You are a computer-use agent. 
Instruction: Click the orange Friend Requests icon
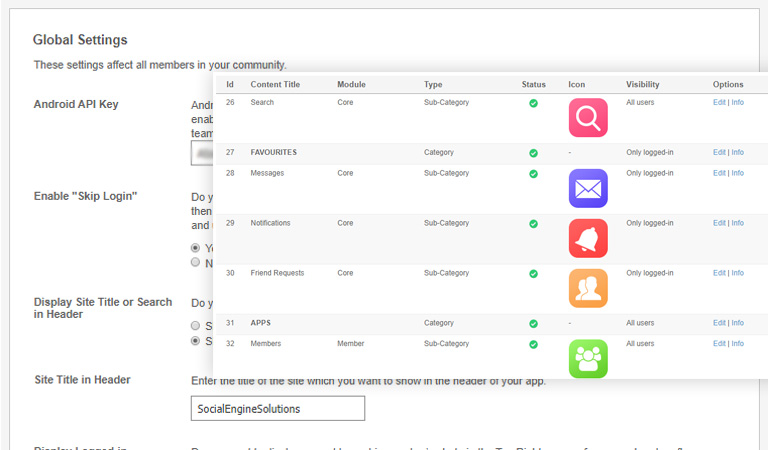588,288
